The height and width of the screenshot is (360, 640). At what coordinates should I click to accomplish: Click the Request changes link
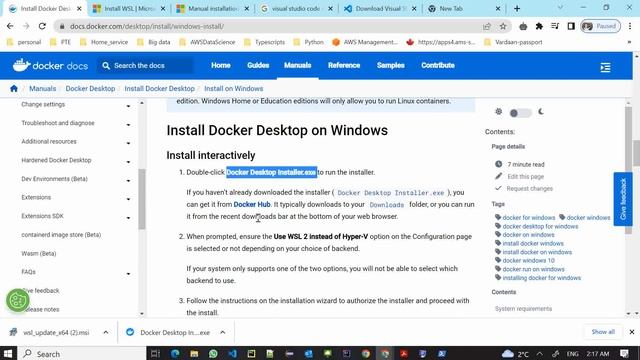coord(529,189)
